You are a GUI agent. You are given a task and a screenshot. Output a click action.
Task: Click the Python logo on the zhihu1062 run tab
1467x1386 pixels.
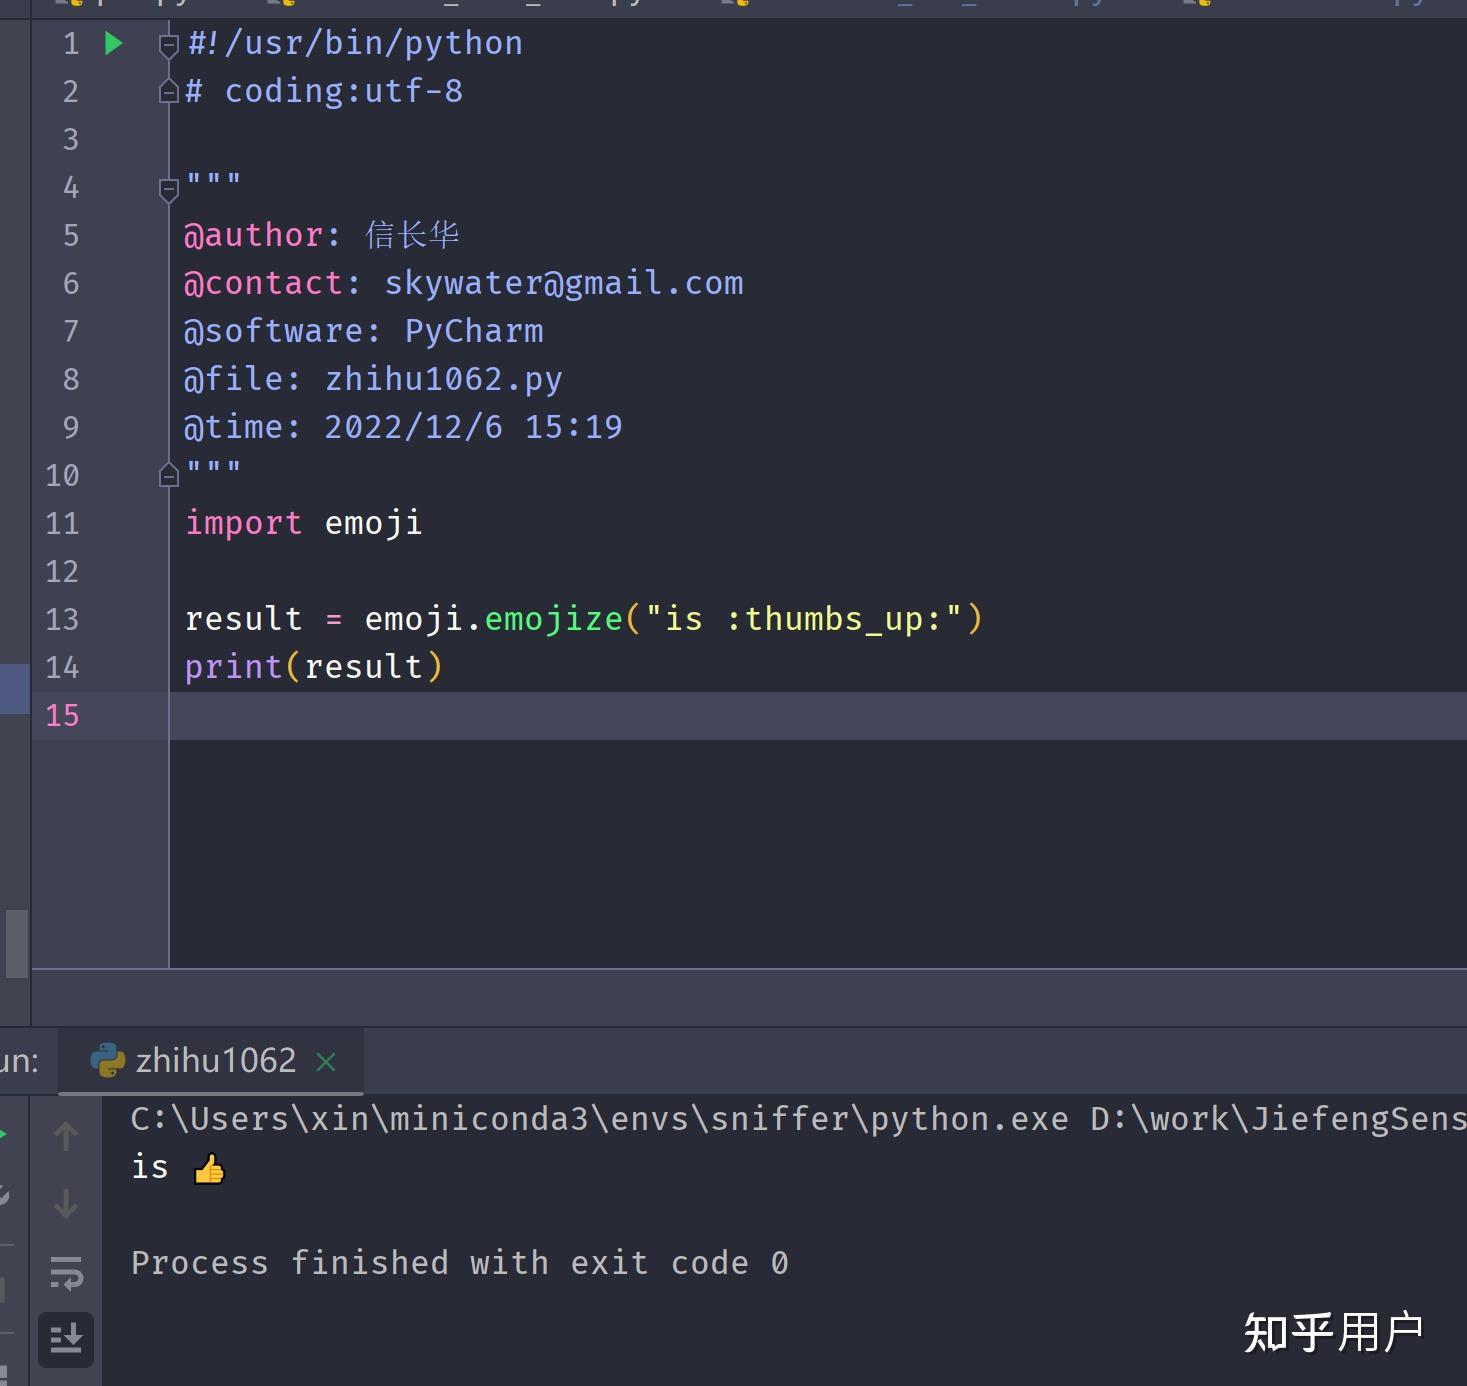point(107,1060)
